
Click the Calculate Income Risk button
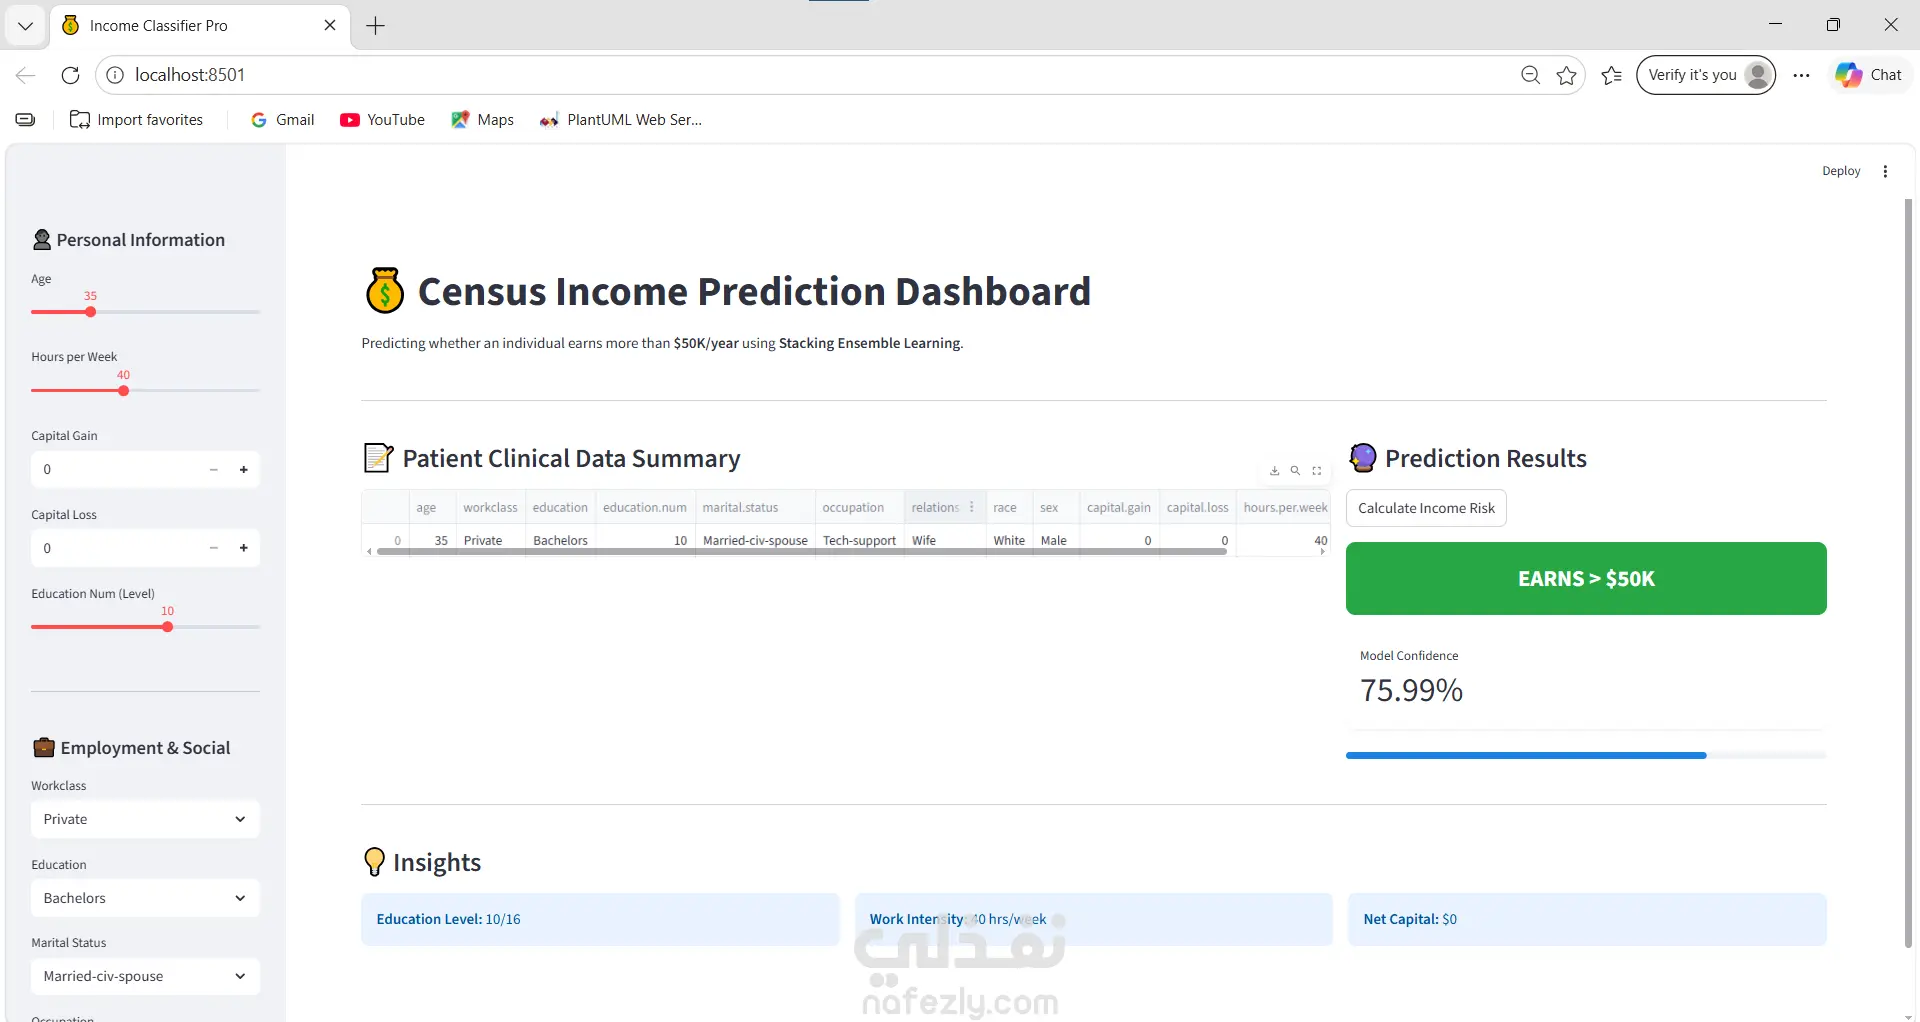pyautogui.click(x=1426, y=508)
